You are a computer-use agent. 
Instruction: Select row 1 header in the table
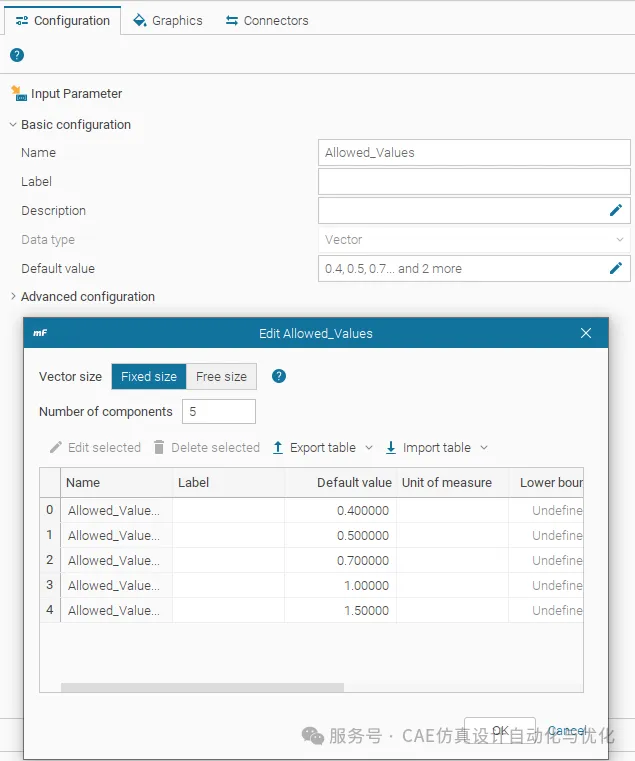(50, 535)
